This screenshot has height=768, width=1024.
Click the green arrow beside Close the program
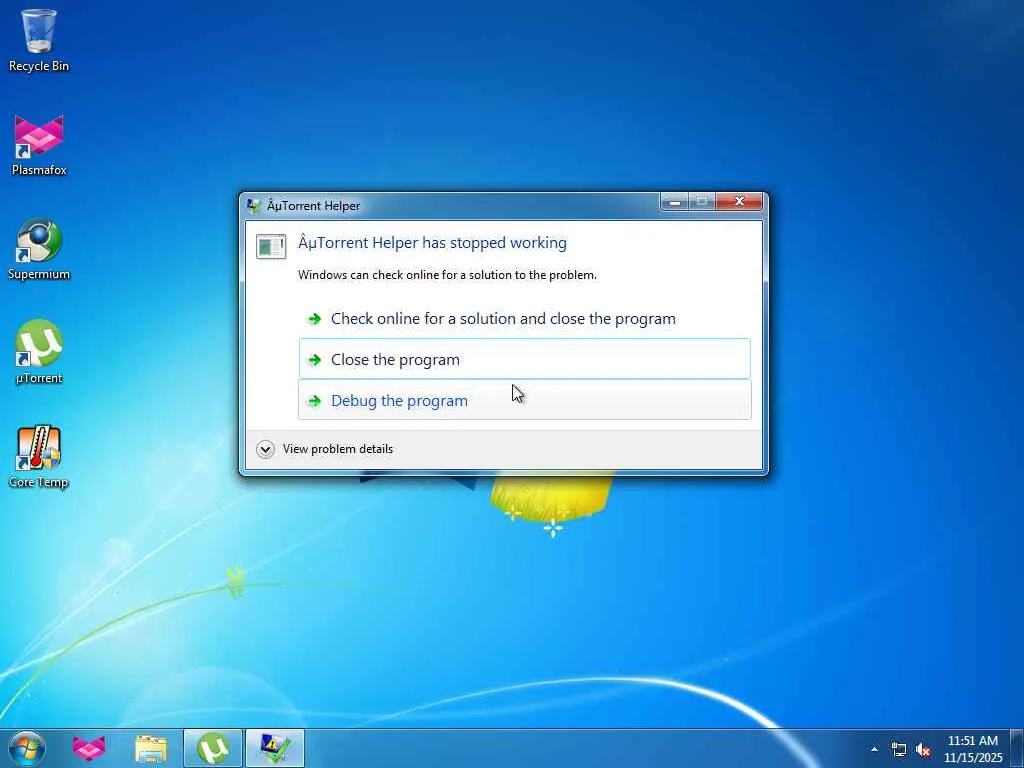coord(315,360)
